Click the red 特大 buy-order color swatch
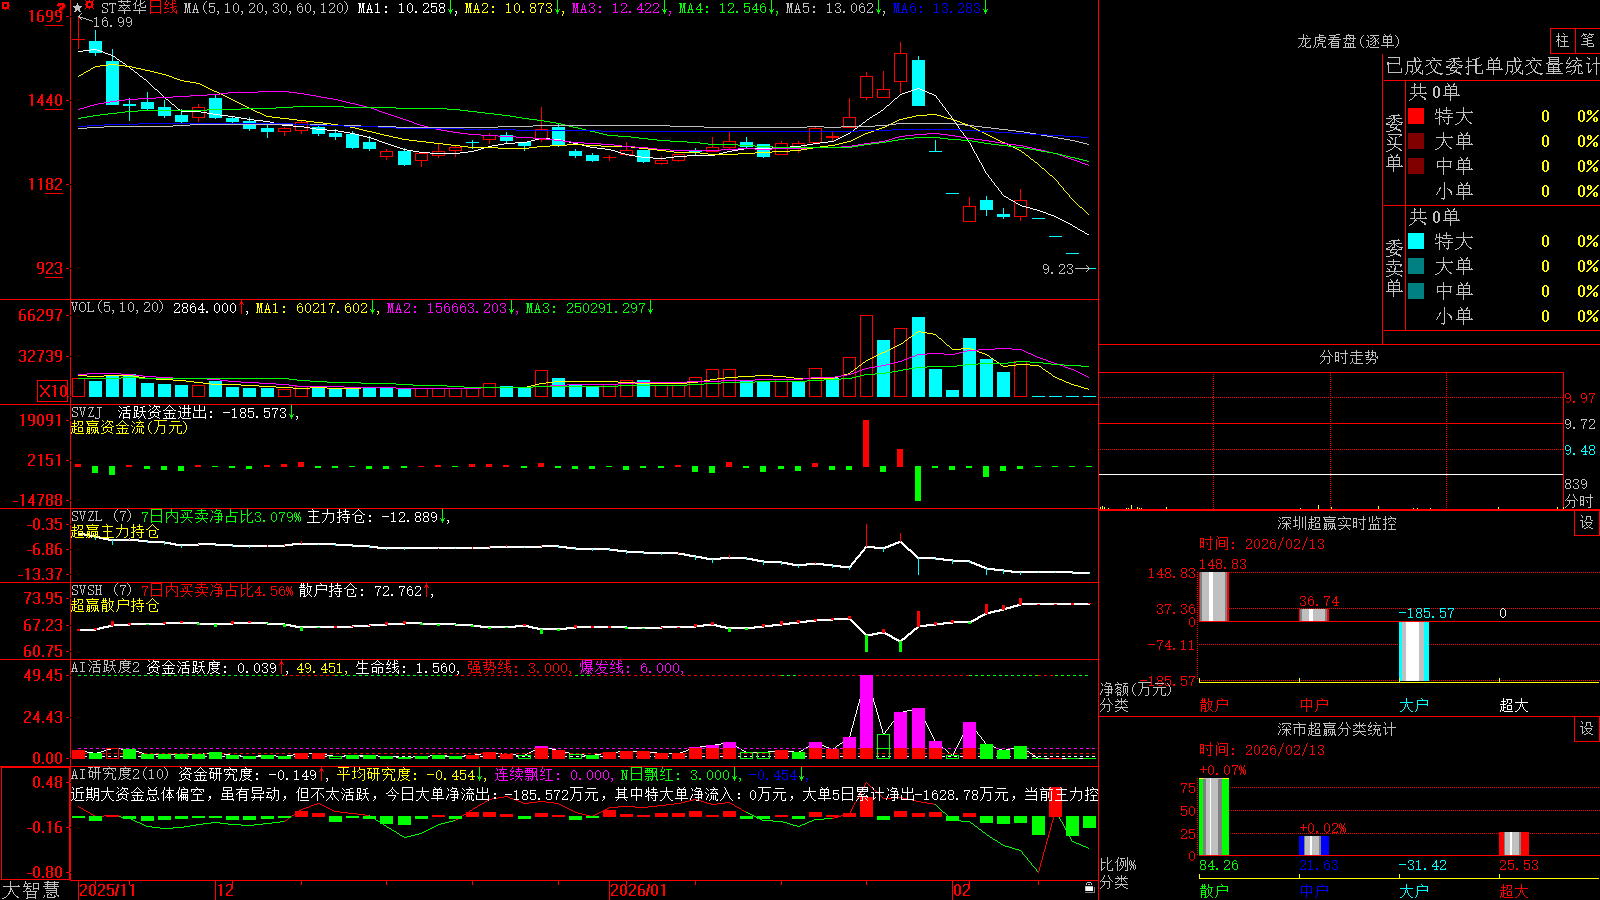This screenshot has width=1600, height=900. pyautogui.click(x=1416, y=116)
